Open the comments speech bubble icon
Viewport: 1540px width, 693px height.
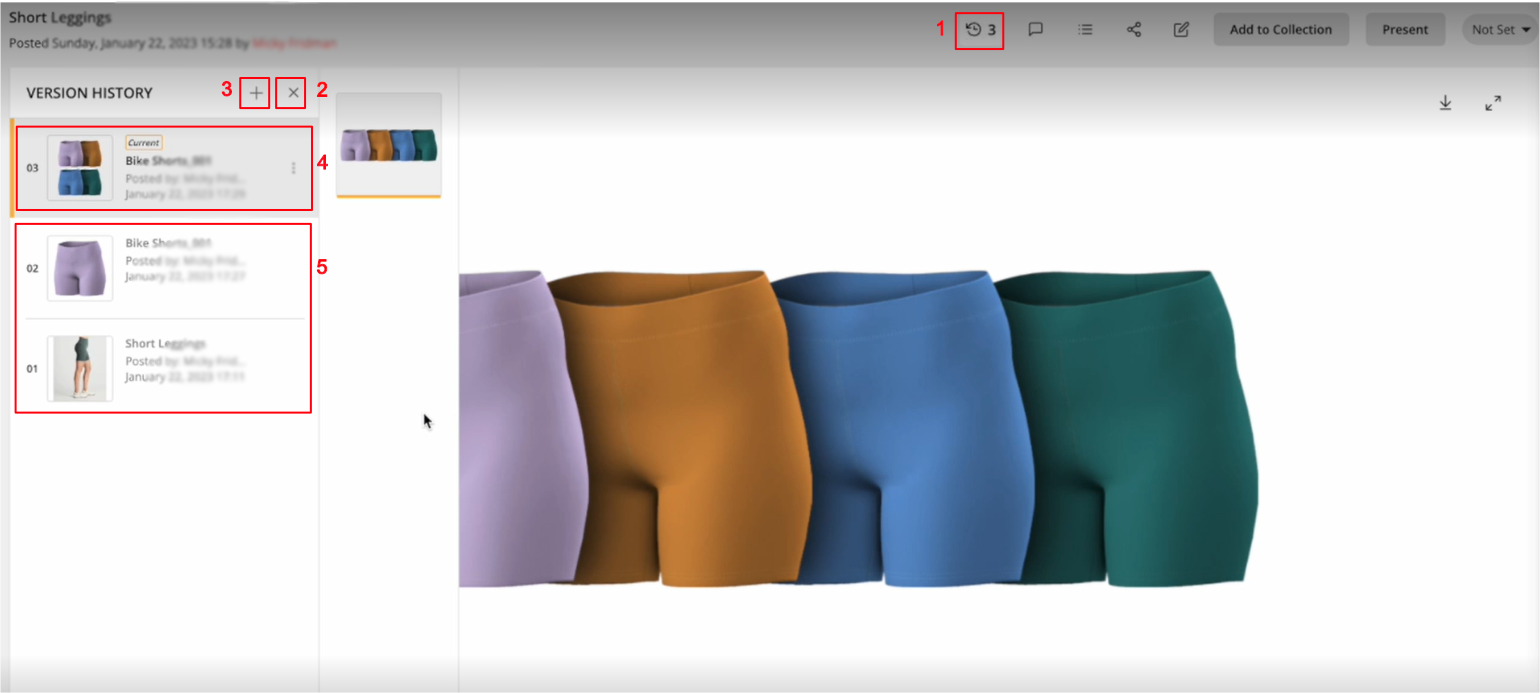1036,30
